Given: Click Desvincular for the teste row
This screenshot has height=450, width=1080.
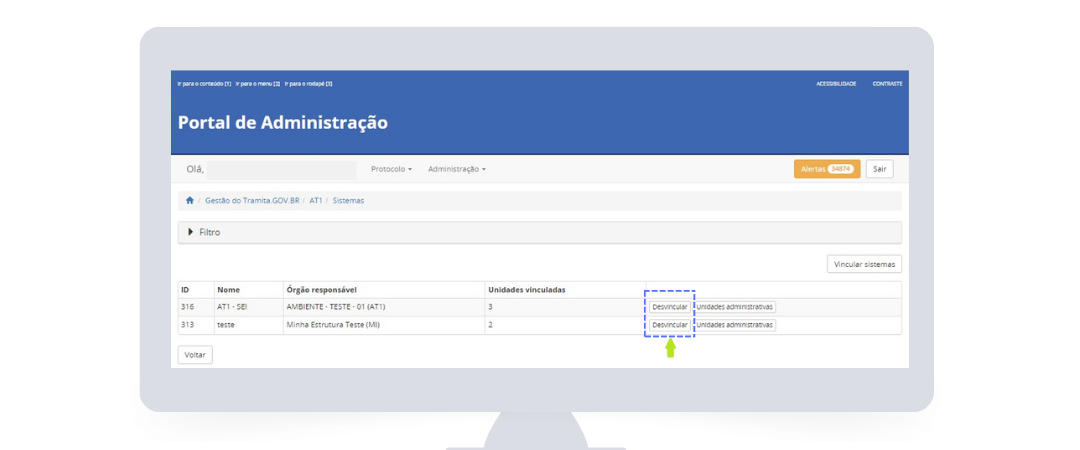Looking at the screenshot, I should tap(669, 325).
